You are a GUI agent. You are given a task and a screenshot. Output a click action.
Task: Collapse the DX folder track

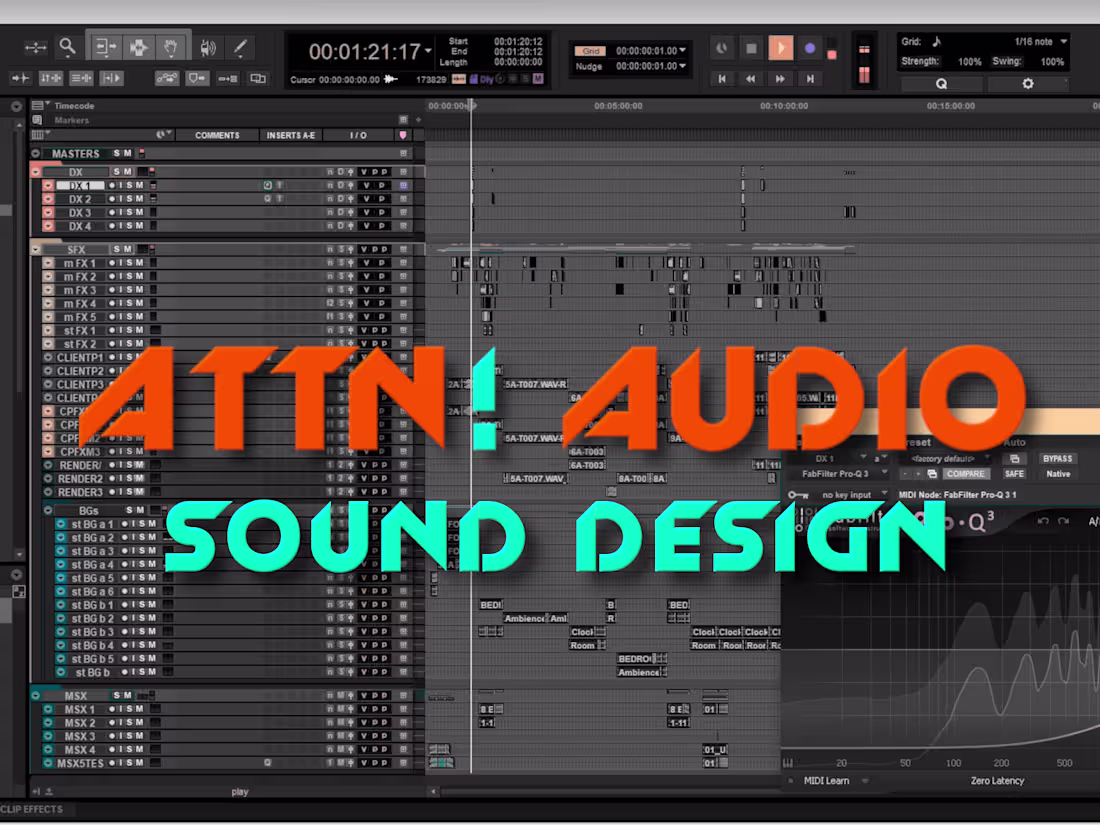pos(36,172)
